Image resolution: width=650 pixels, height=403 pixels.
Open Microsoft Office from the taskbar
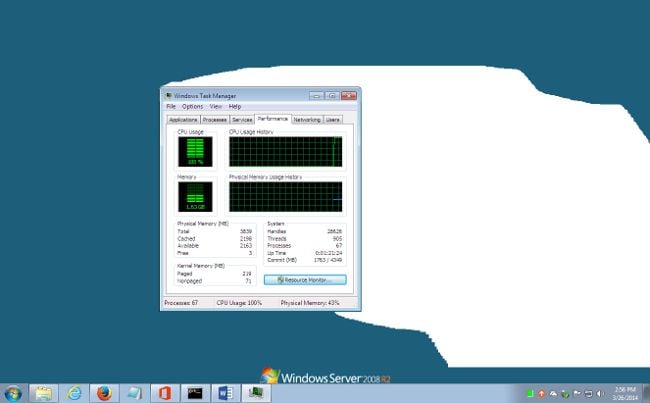[x=165, y=393]
